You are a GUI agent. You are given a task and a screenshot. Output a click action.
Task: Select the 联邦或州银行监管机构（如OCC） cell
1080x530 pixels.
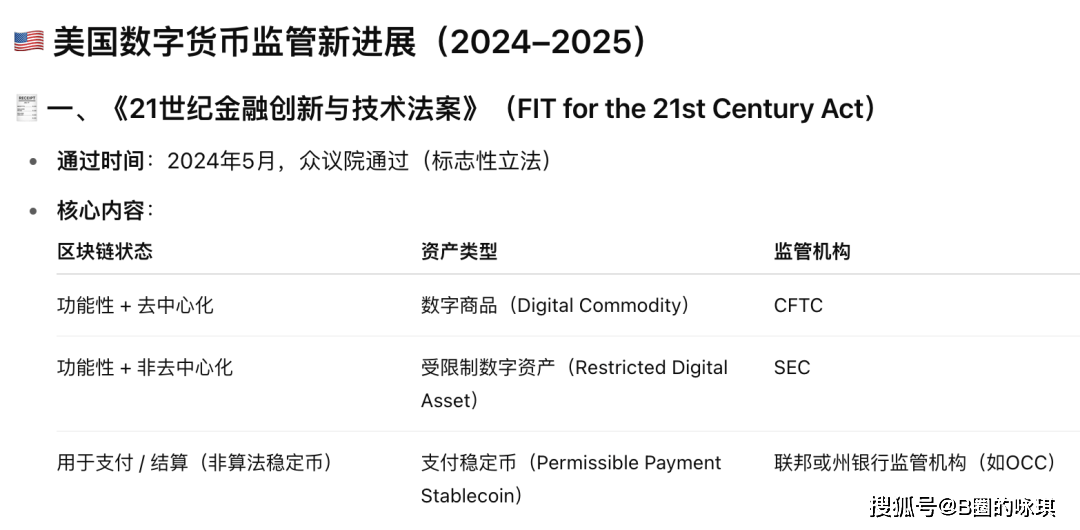[915, 462]
